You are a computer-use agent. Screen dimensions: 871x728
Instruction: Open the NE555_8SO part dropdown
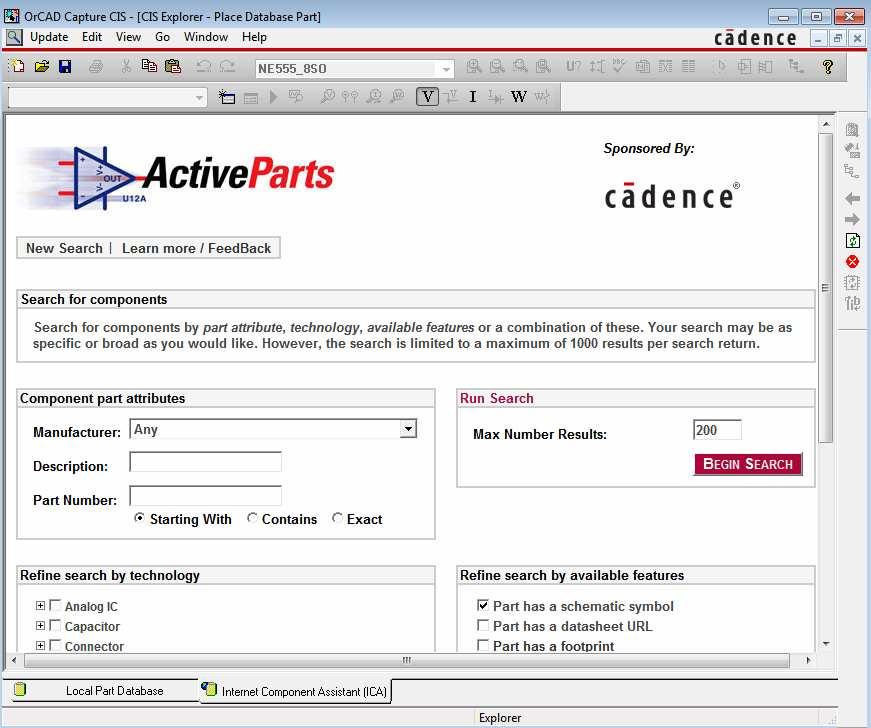[x=446, y=69]
